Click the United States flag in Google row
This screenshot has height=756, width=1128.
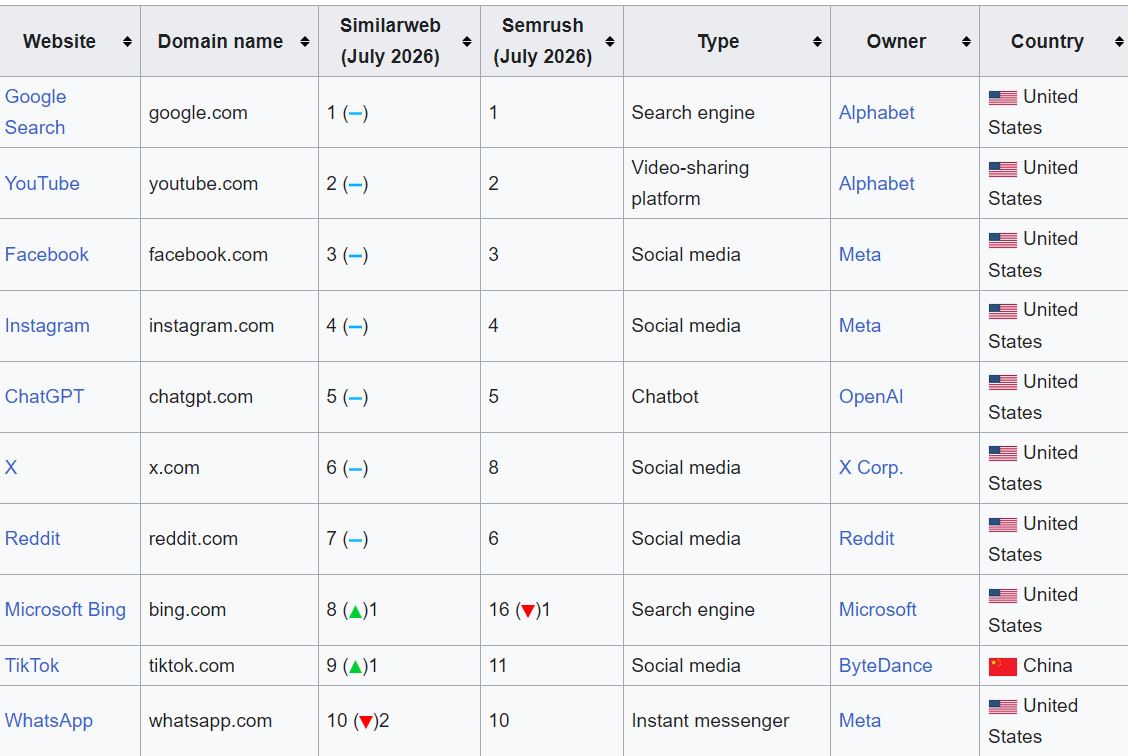point(1002,97)
